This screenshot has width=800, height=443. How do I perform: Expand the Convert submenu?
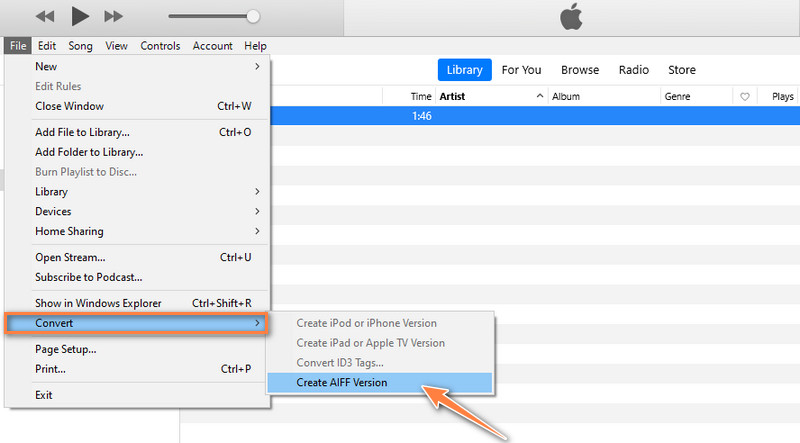[137, 323]
